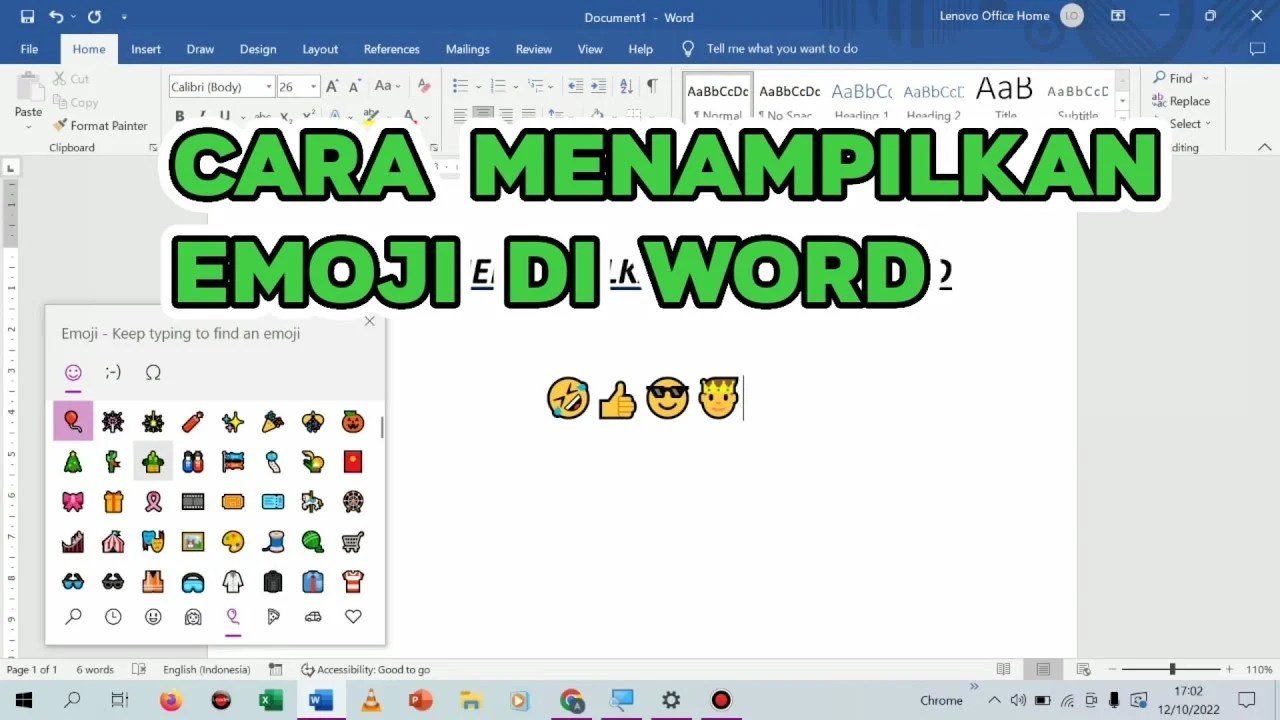The height and width of the screenshot is (720, 1280).
Task: Open the References ribbon tab
Action: click(x=392, y=49)
